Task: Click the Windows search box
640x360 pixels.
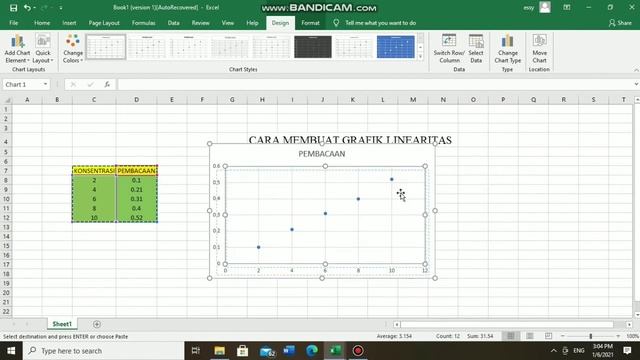Action: [x=104, y=351]
